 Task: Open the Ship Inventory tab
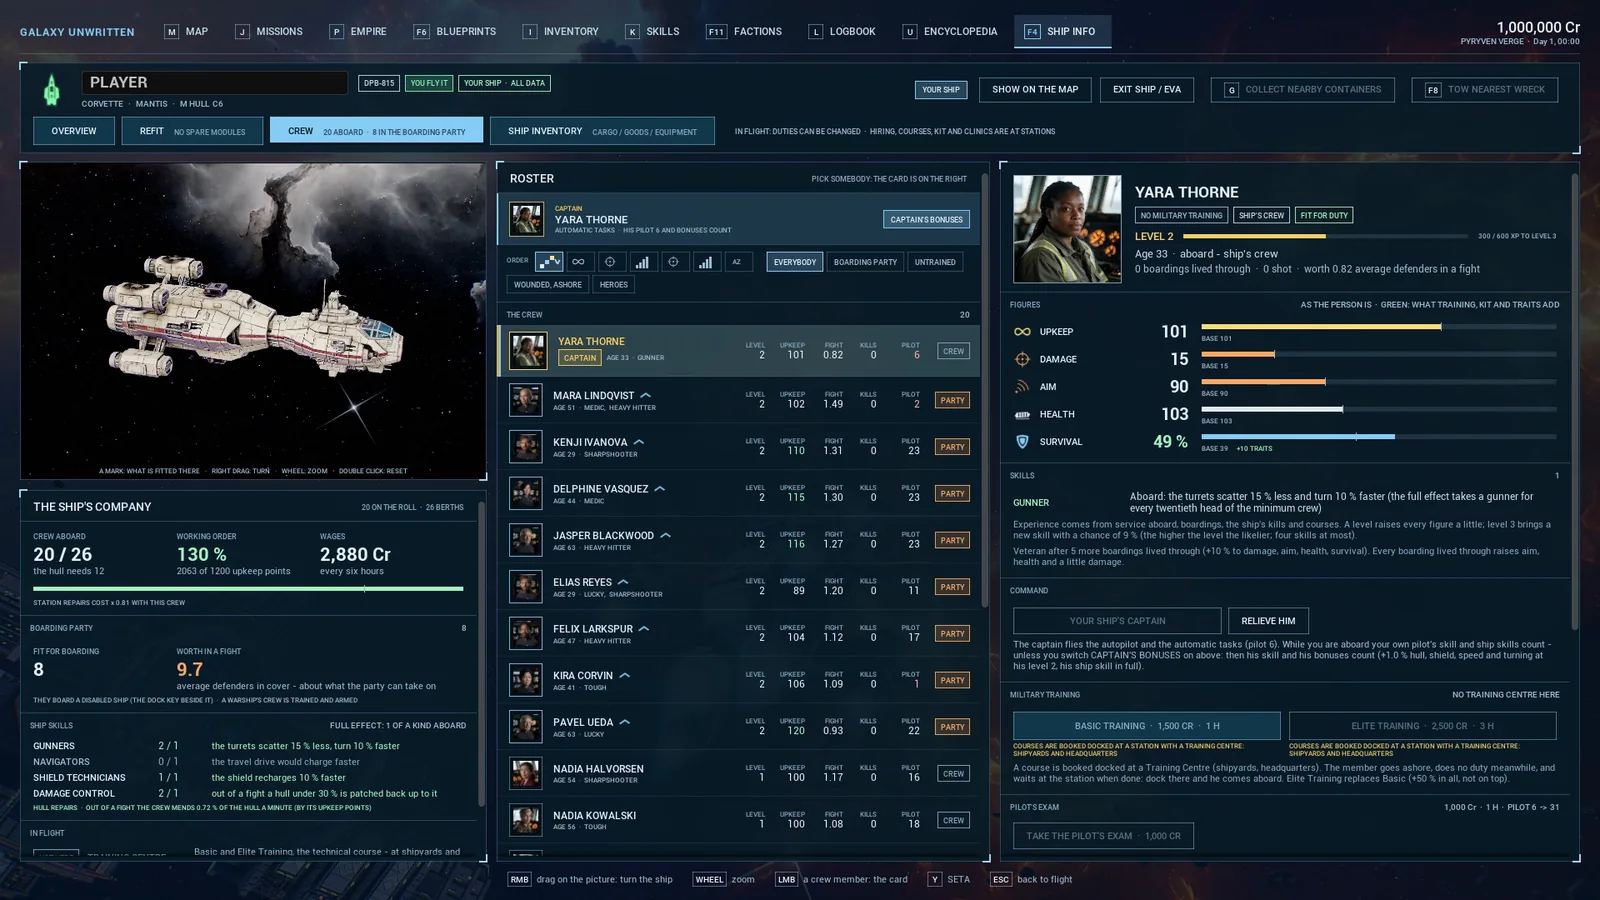point(602,131)
